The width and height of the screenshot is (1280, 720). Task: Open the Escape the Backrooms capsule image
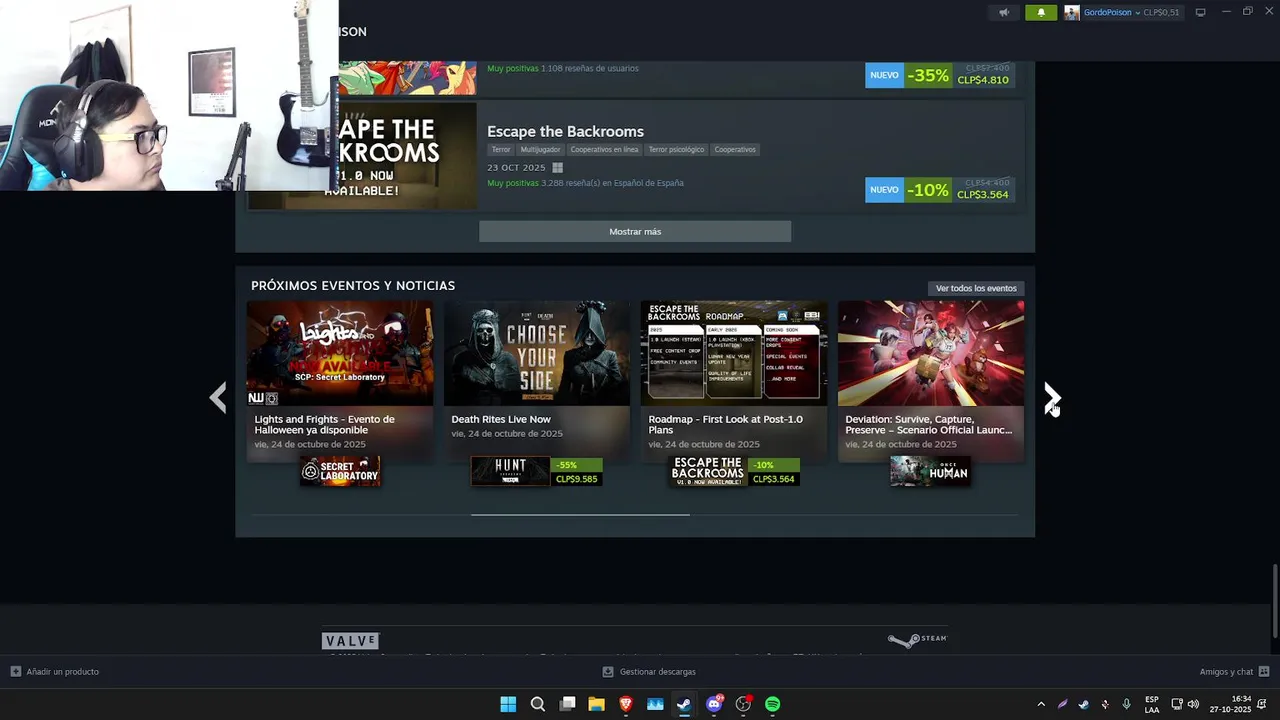tap(362, 156)
